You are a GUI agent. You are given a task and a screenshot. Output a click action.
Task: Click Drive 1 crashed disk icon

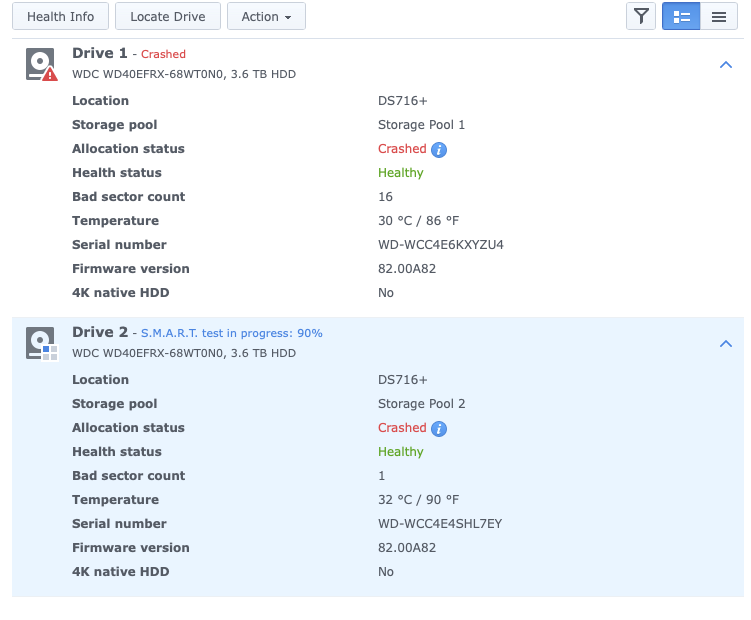click(x=41, y=64)
